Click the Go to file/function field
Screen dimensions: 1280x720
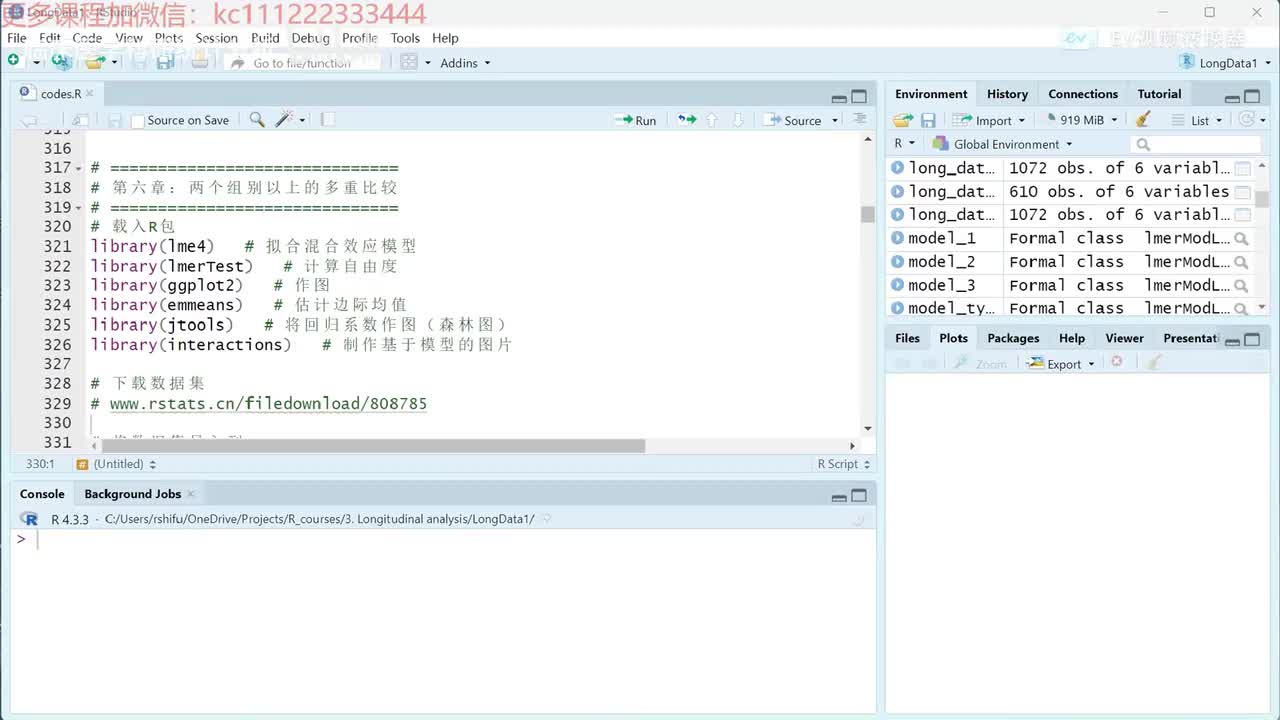(305, 62)
